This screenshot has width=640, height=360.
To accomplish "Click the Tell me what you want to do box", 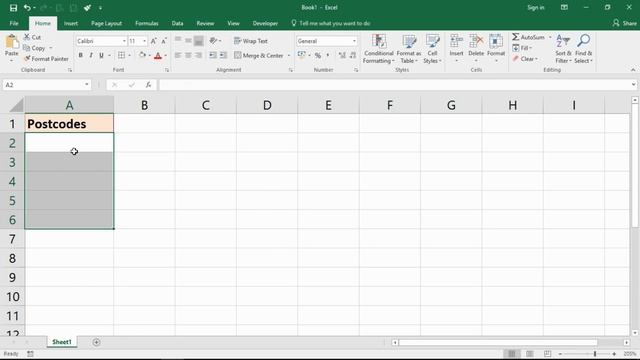I will coord(331,23).
